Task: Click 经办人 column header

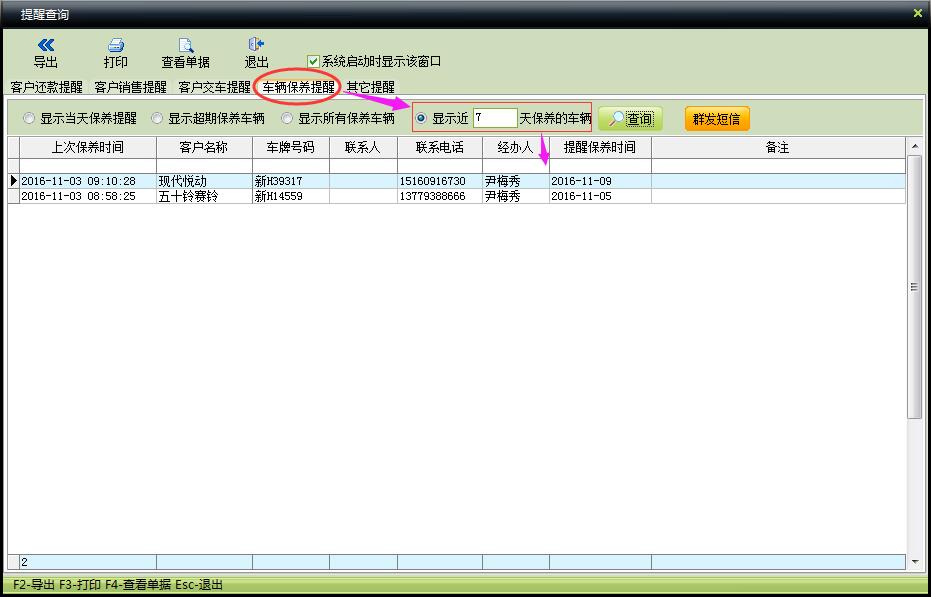Action: tap(516, 147)
